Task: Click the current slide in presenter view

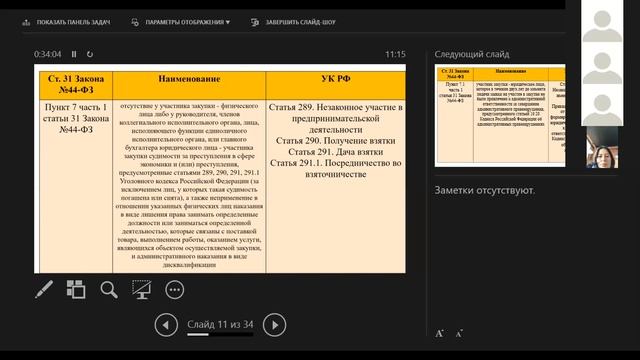Action: (220, 169)
